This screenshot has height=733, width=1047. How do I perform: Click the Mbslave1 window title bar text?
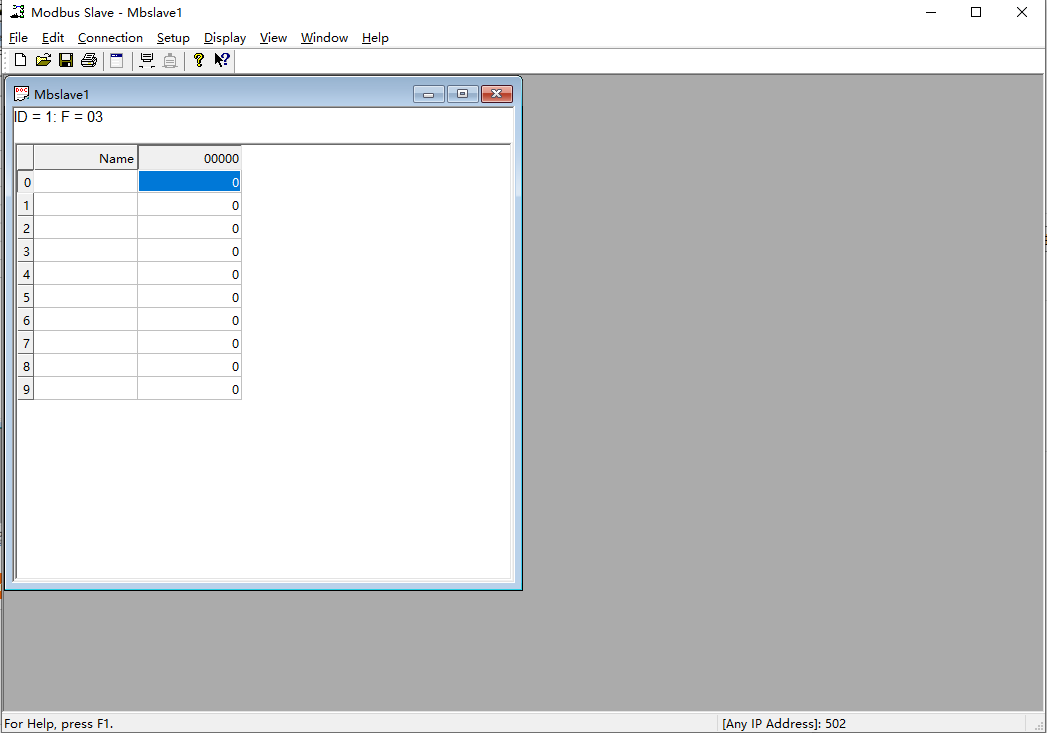click(x=61, y=94)
